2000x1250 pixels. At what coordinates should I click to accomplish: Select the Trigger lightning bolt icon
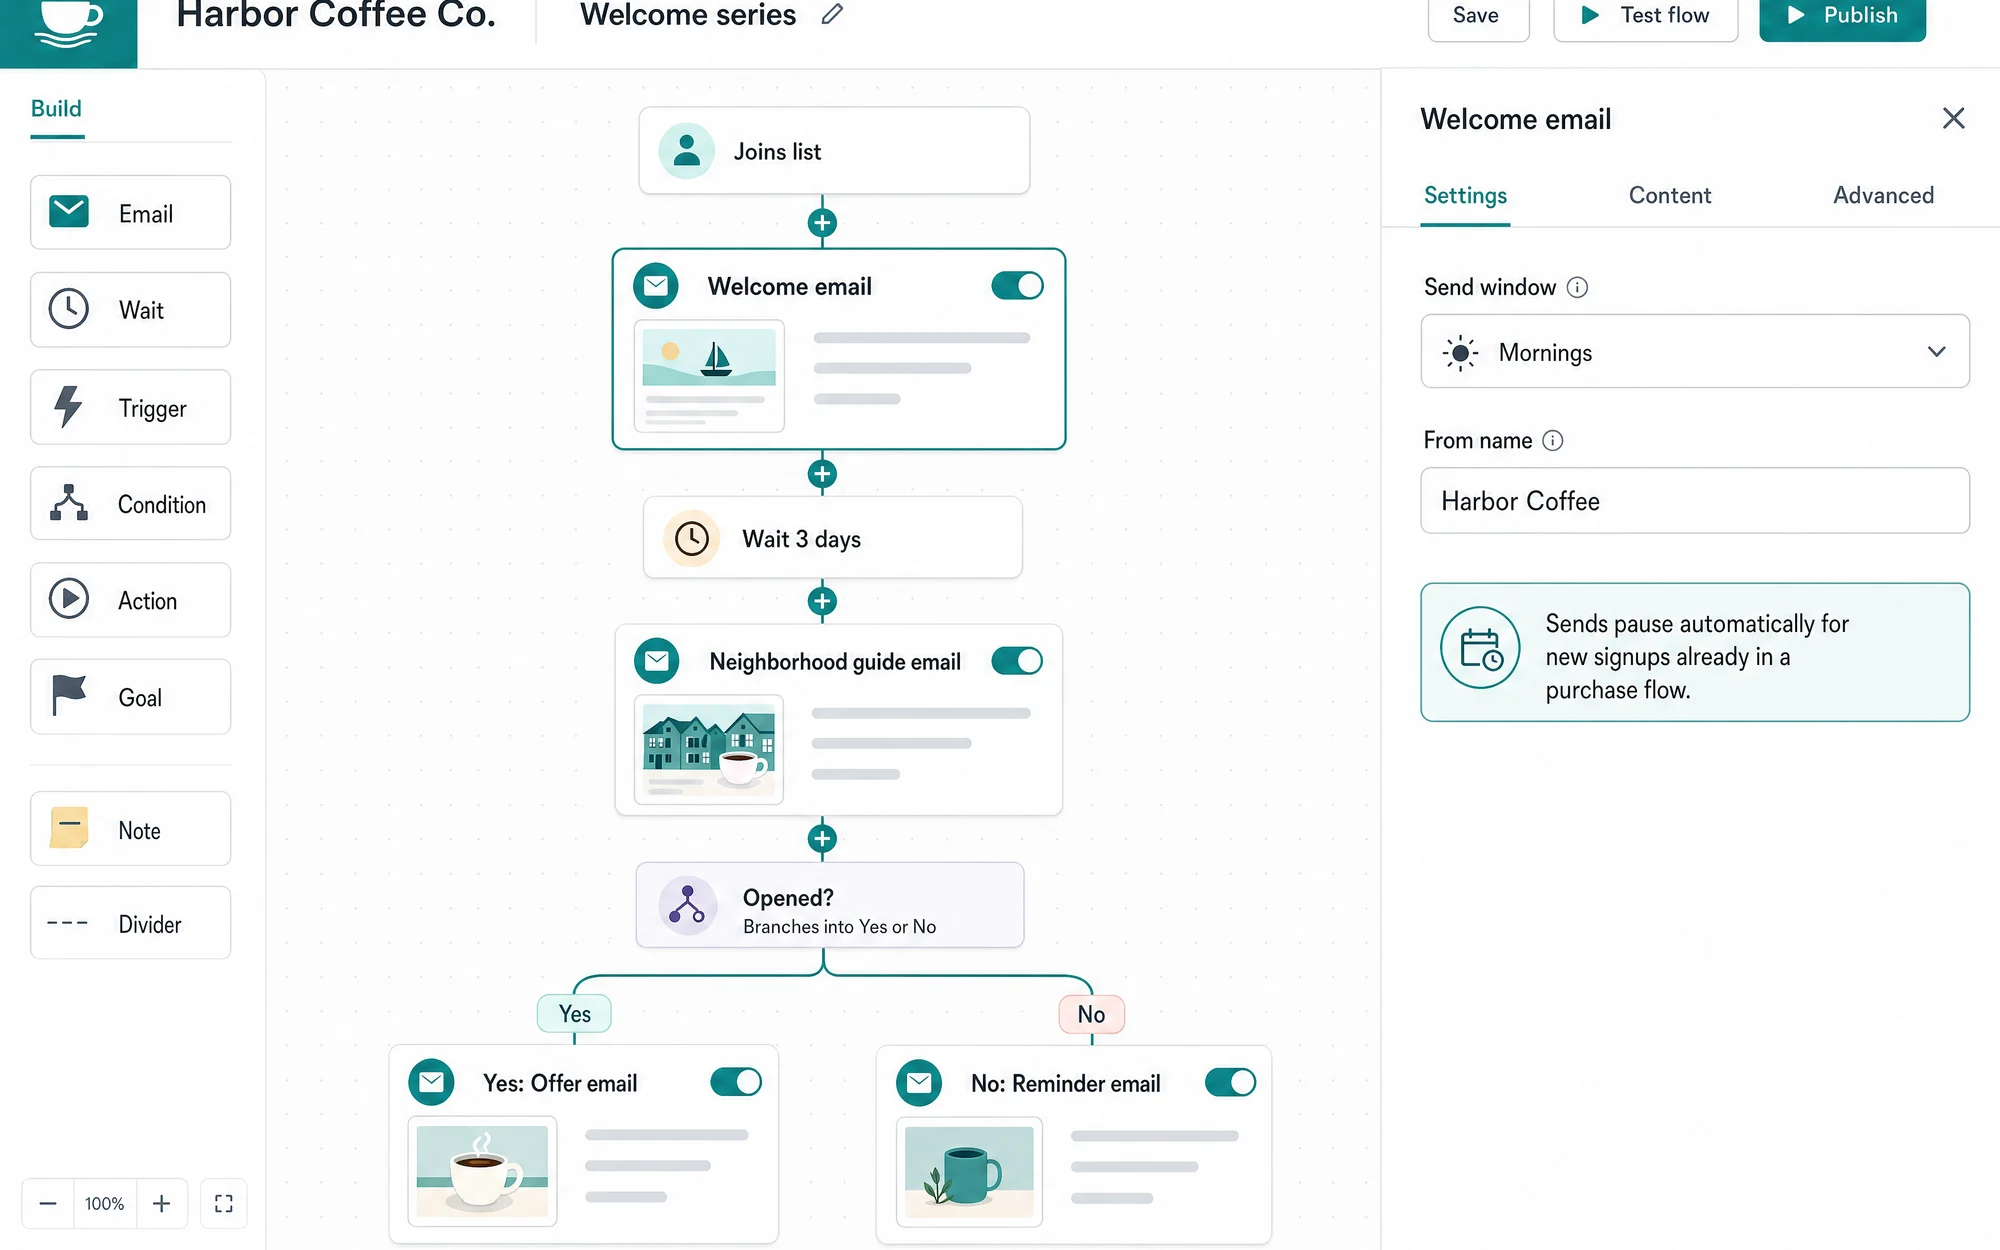(68, 407)
